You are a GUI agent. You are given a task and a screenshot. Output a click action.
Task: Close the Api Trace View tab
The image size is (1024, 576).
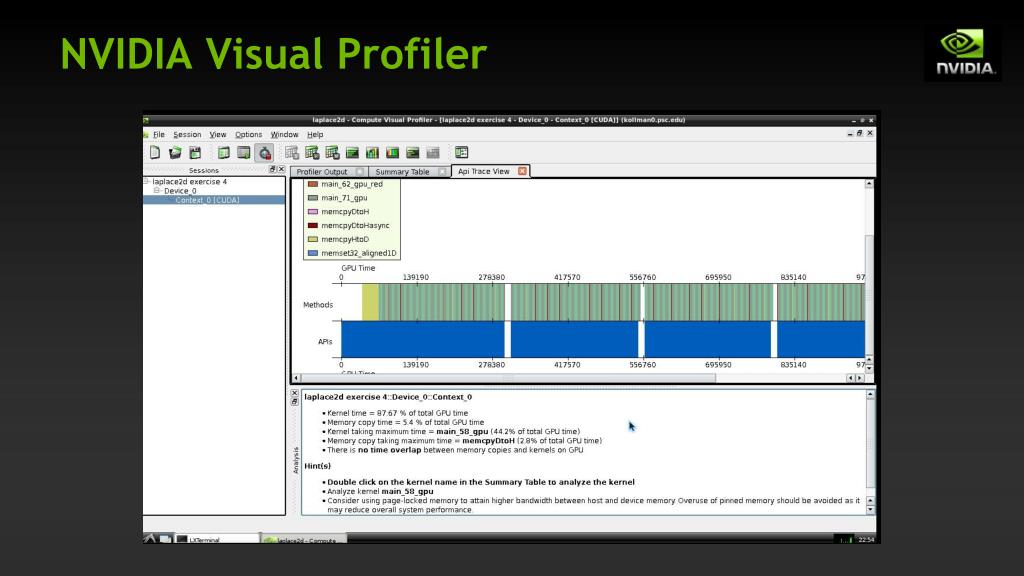coord(522,171)
